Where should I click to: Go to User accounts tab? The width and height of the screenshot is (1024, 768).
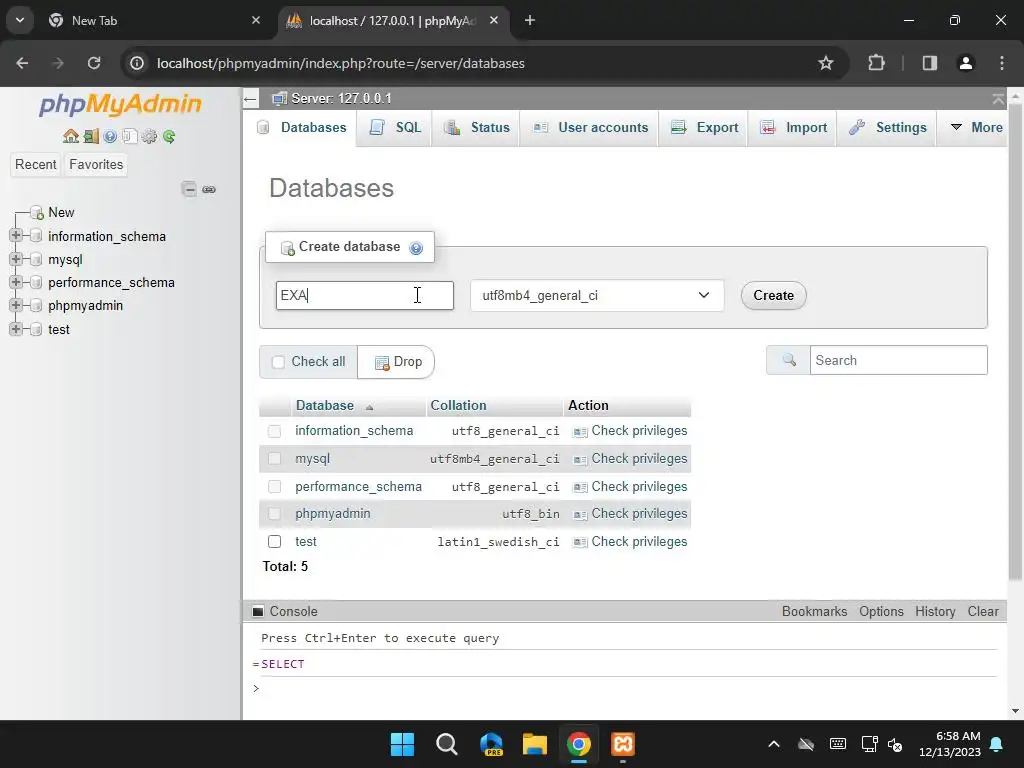click(590, 127)
